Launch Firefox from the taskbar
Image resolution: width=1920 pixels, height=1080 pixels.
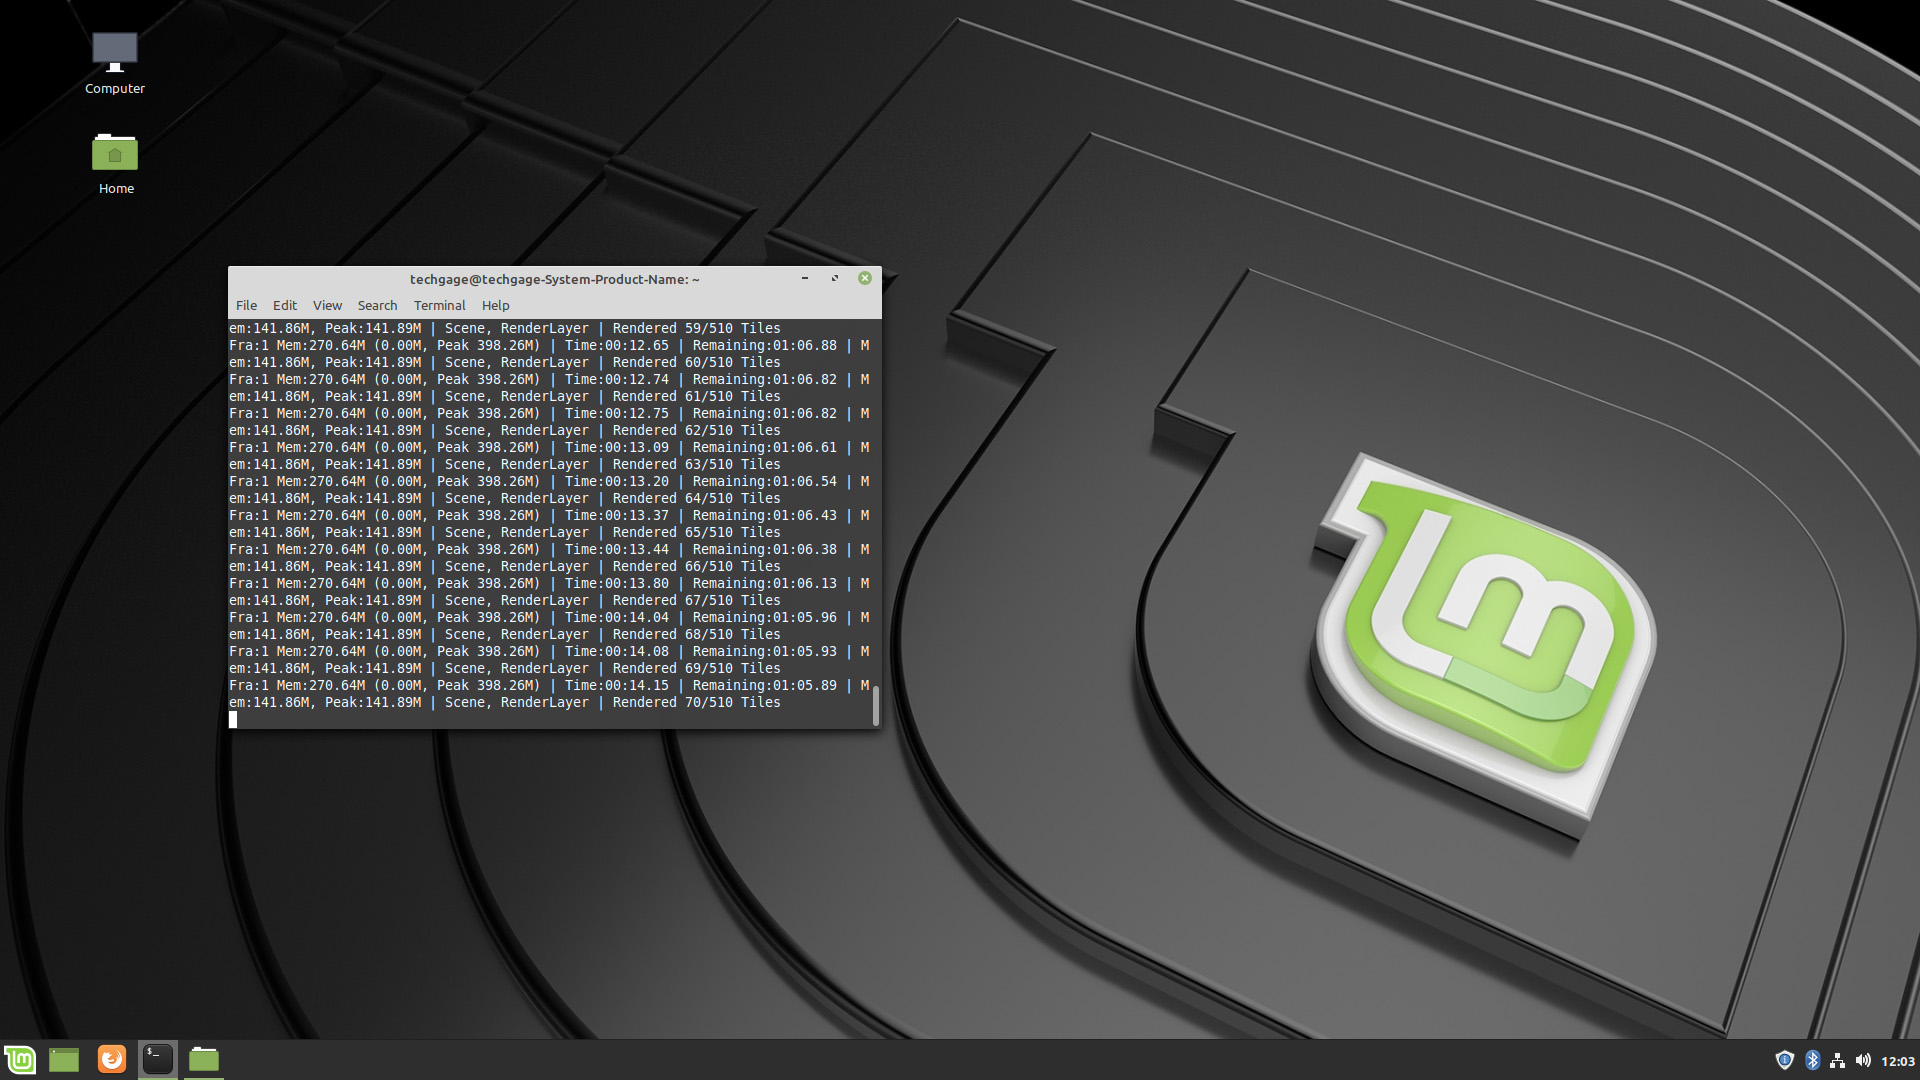pyautogui.click(x=111, y=1059)
